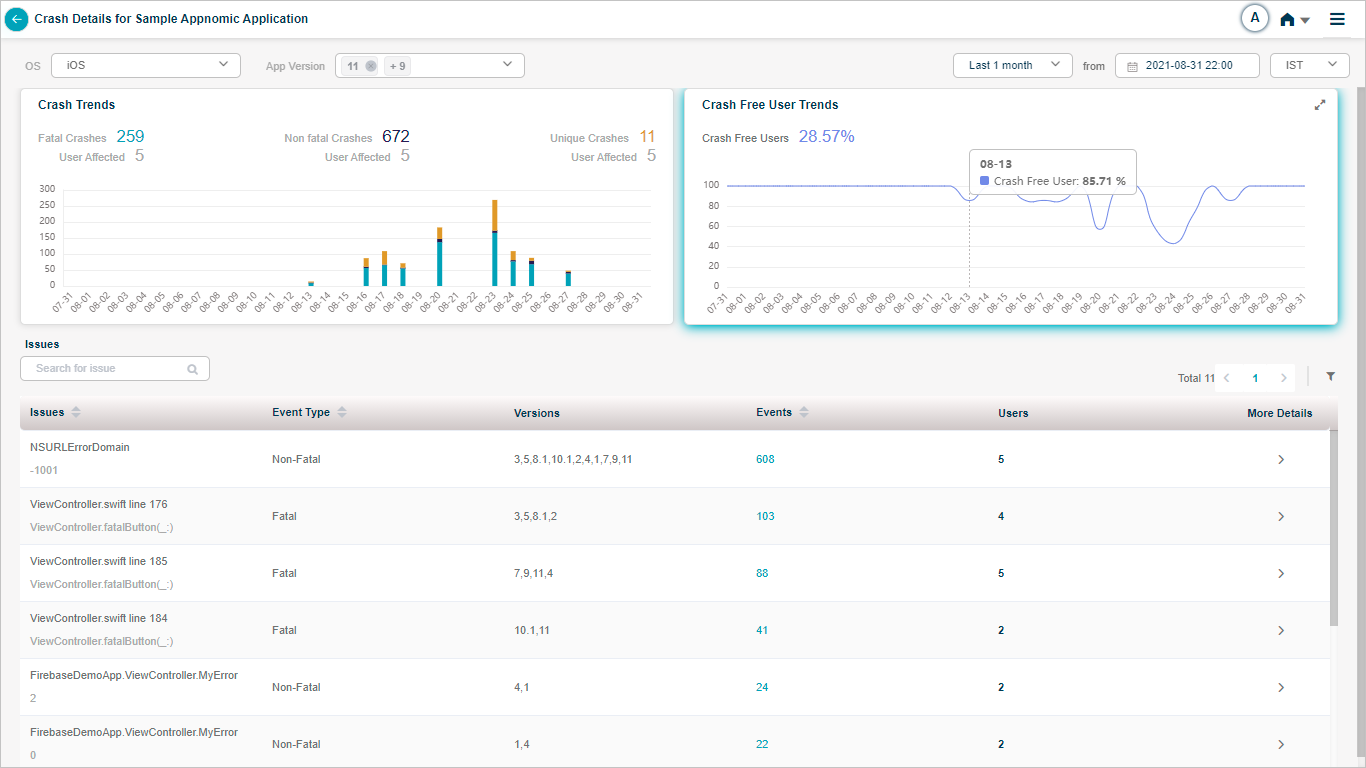Click the More Details column header
The height and width of the screenshot is (768, 1366).
coord(1279,413)
